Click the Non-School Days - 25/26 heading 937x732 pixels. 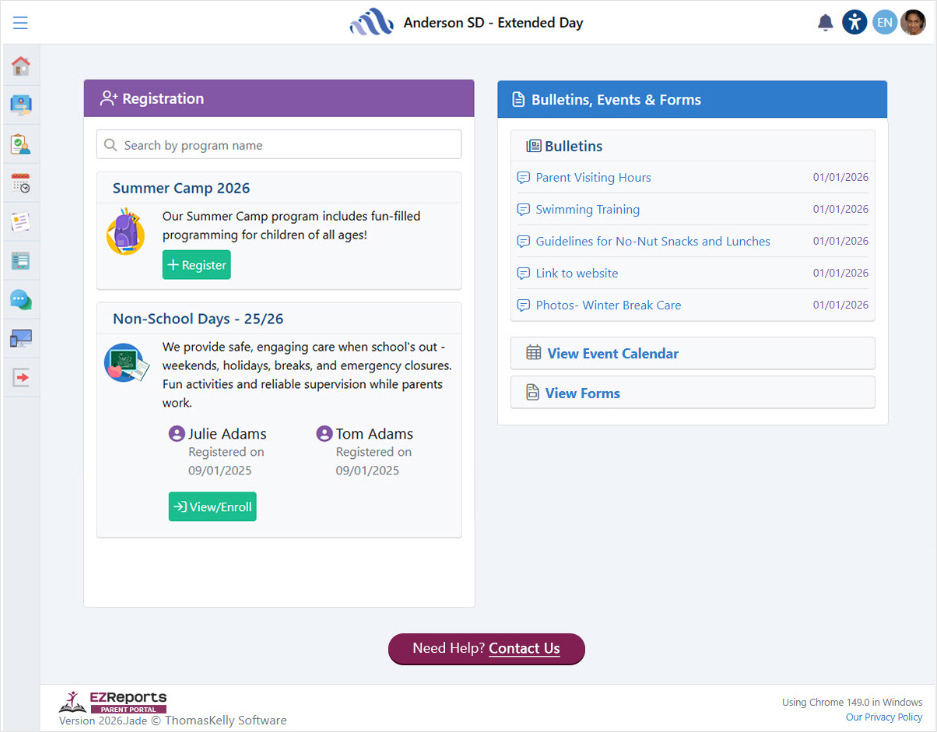click(198, 319)
